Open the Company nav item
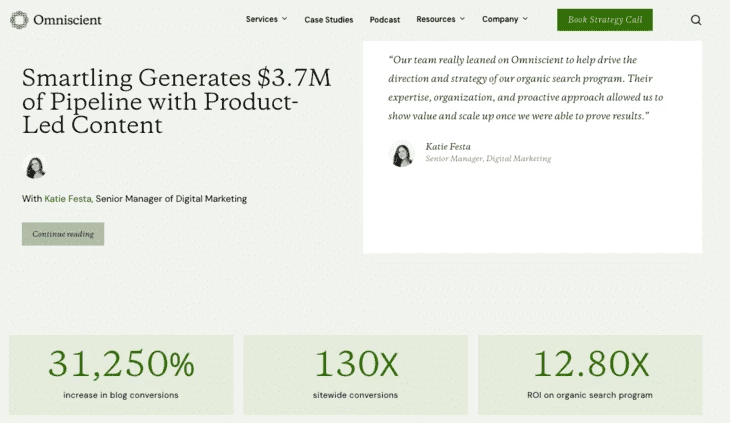 (x=500, y=19)
